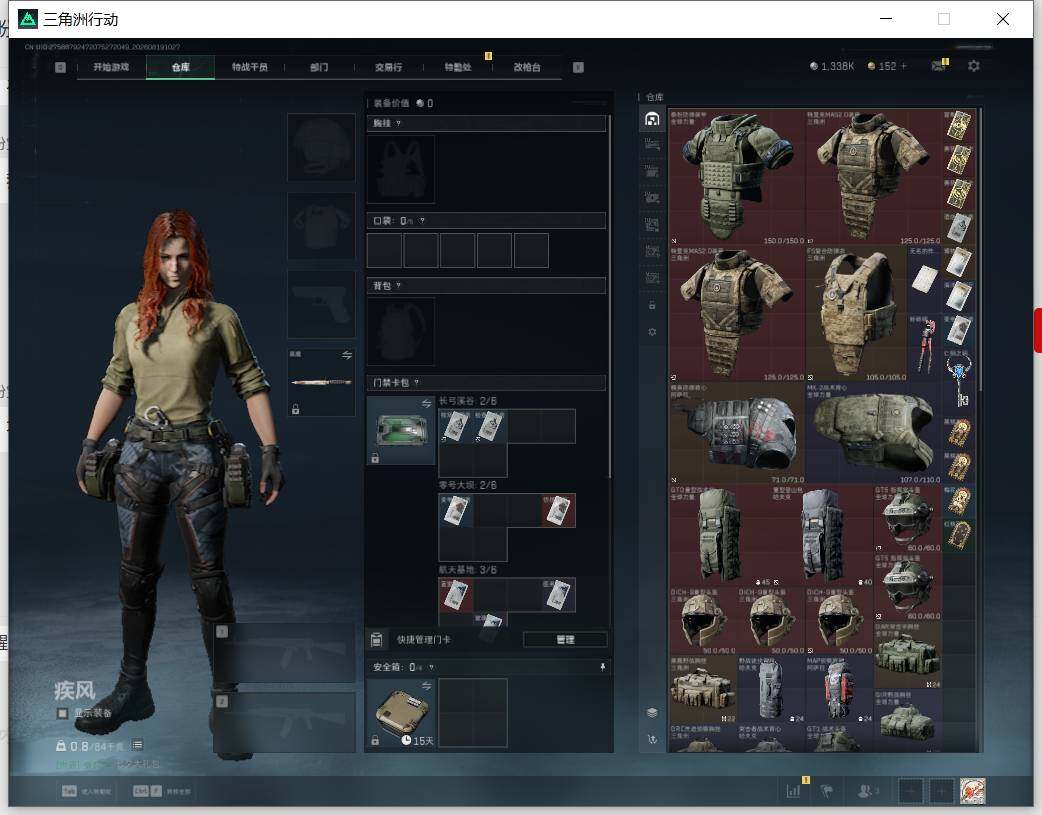
Task: Click the warehouse sidebar gear icon
Action: click(x=652, y=332)
